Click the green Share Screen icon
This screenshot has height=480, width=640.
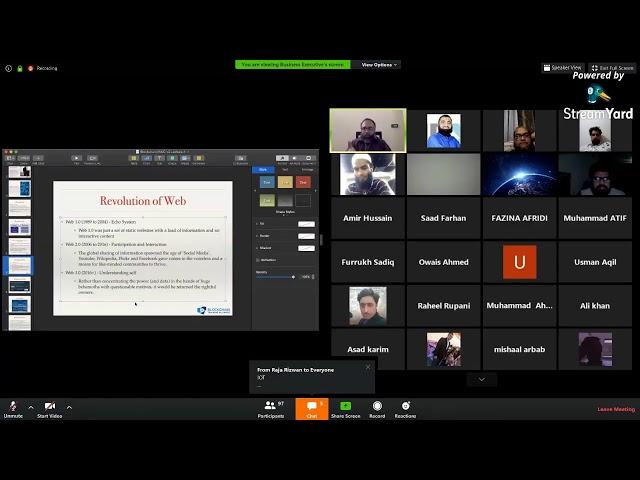tap(345, 407)
